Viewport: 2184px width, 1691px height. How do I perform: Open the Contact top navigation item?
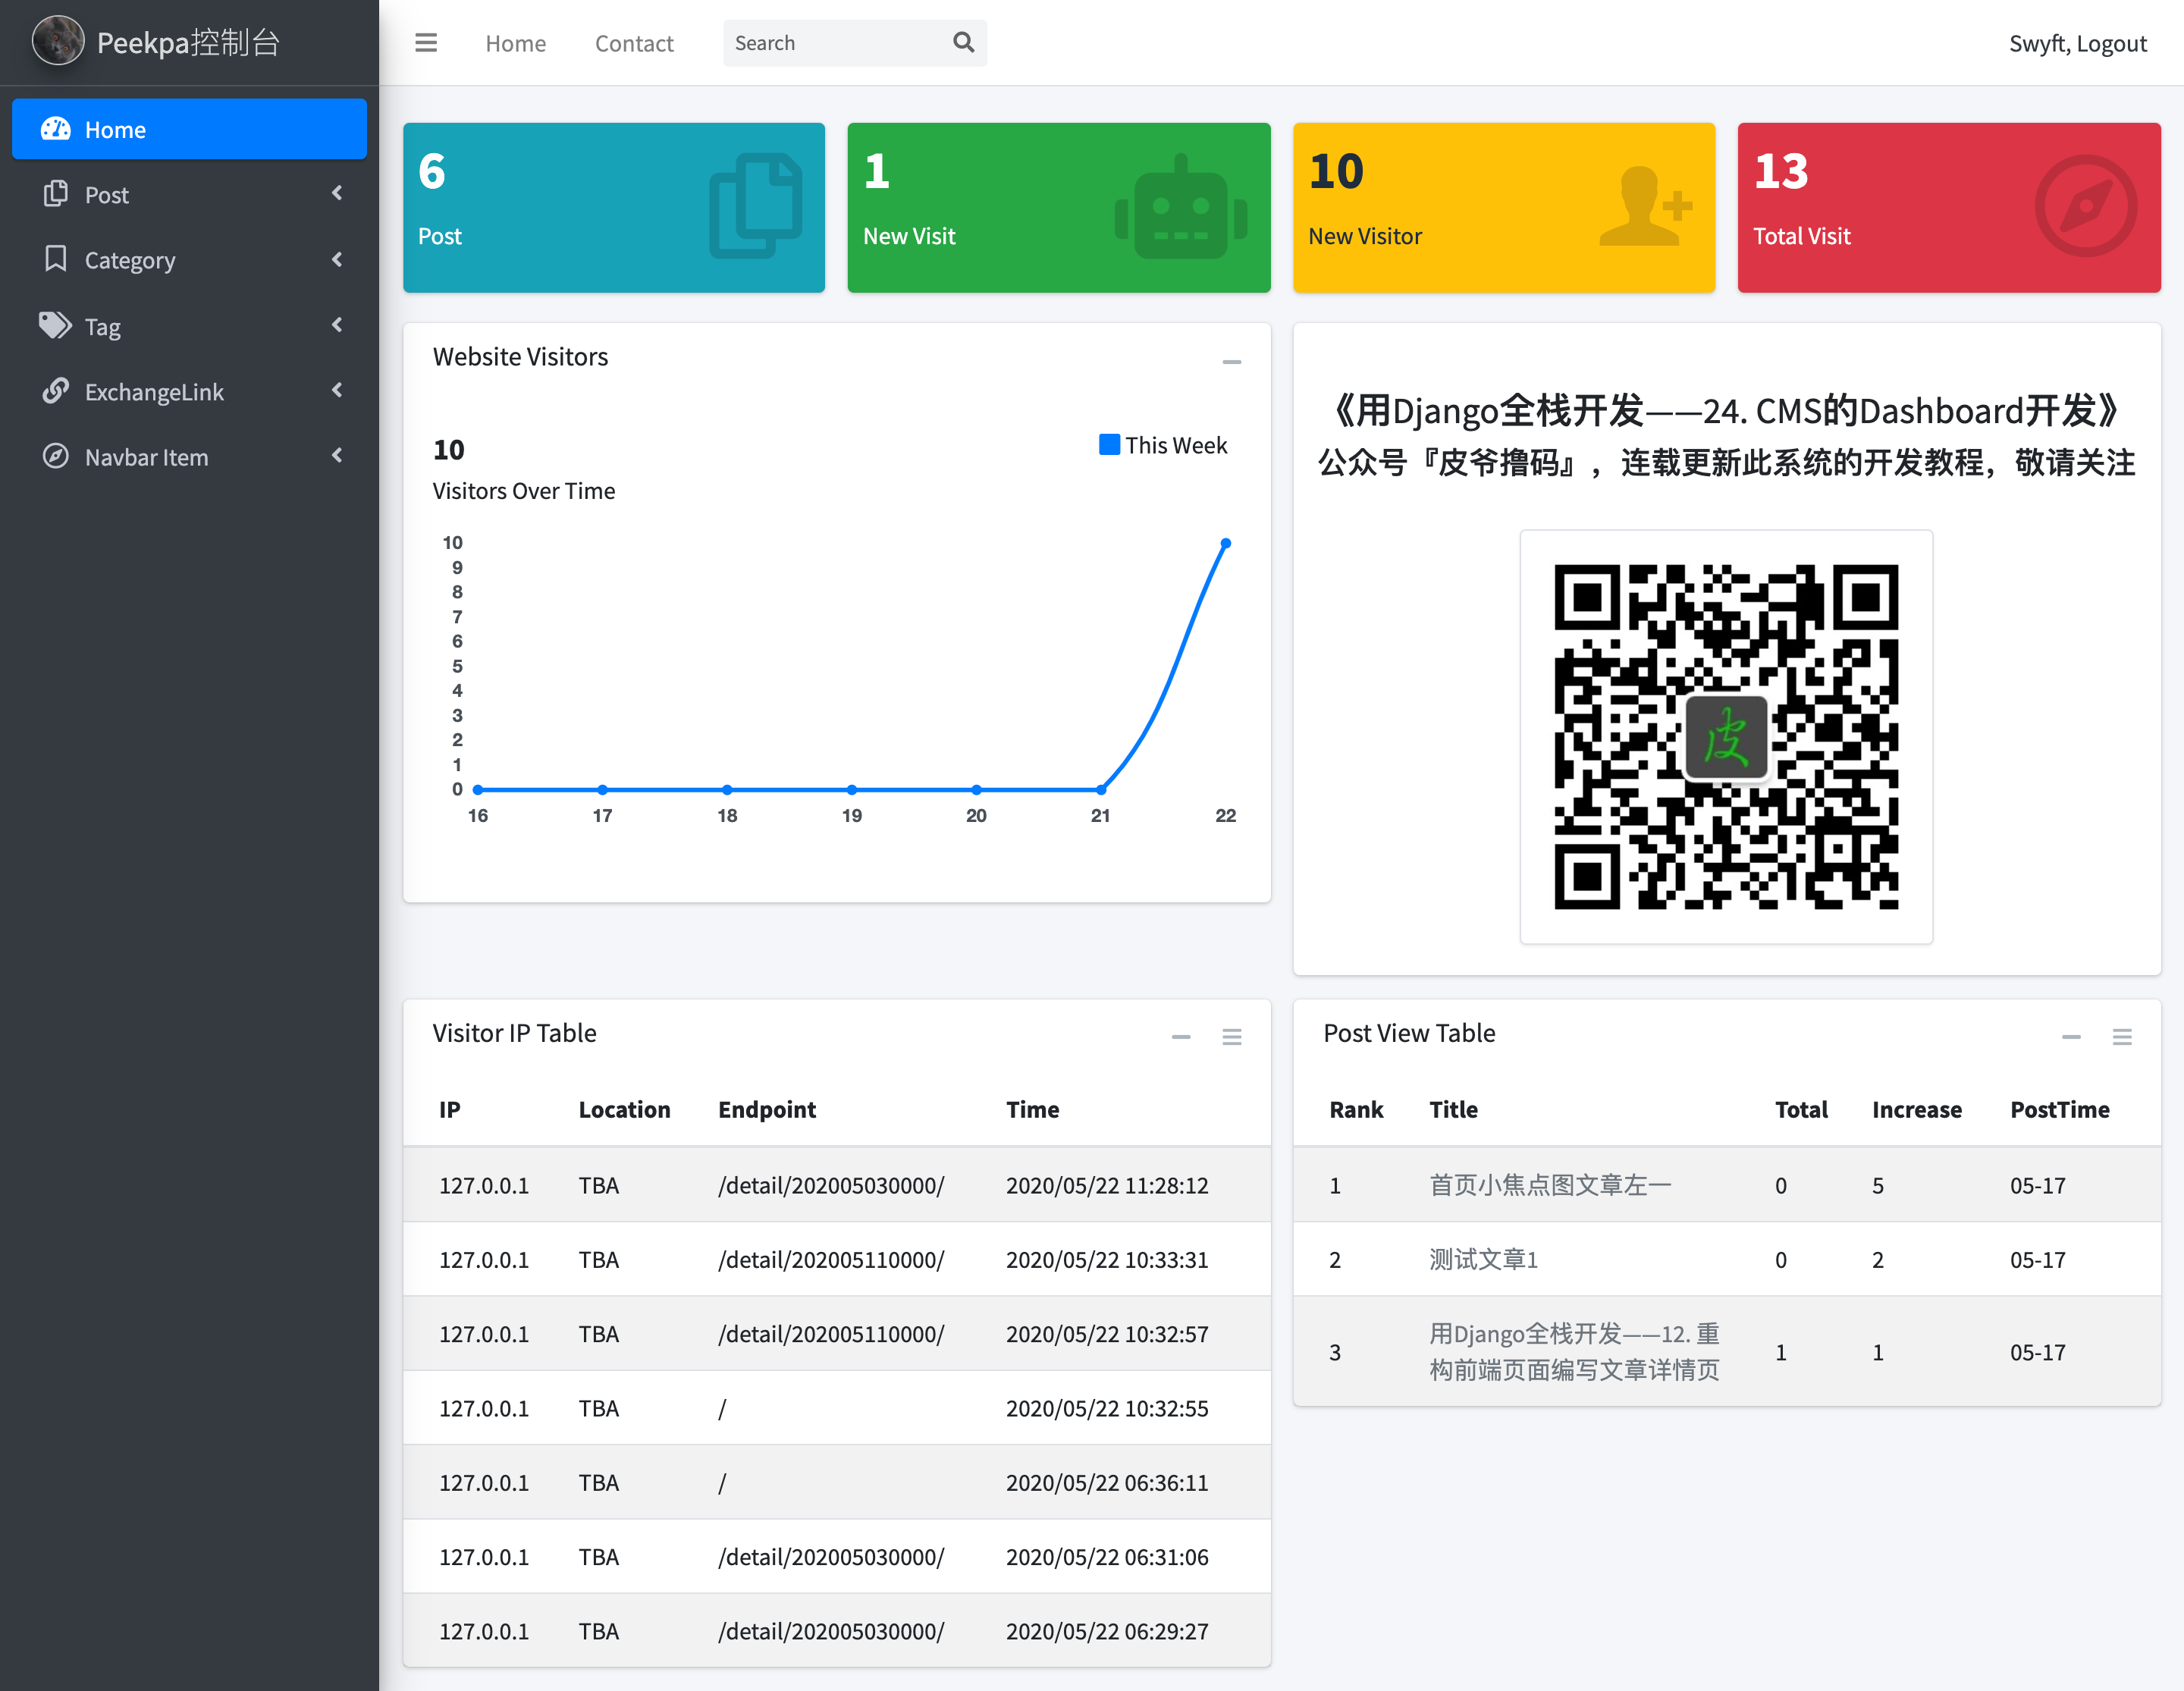634,43
